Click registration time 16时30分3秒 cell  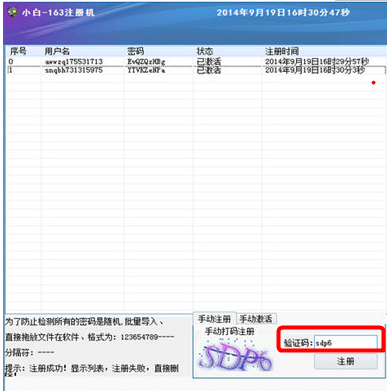click(x=315, y=70)
